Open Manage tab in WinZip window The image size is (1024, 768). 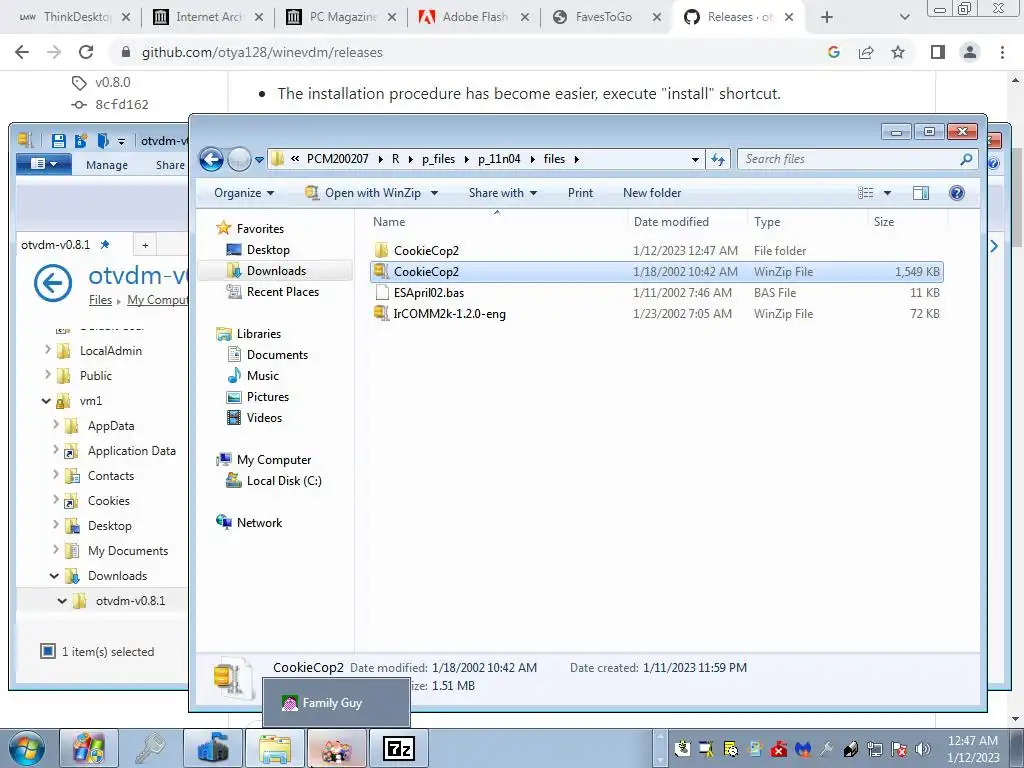[x=106, y=165]
